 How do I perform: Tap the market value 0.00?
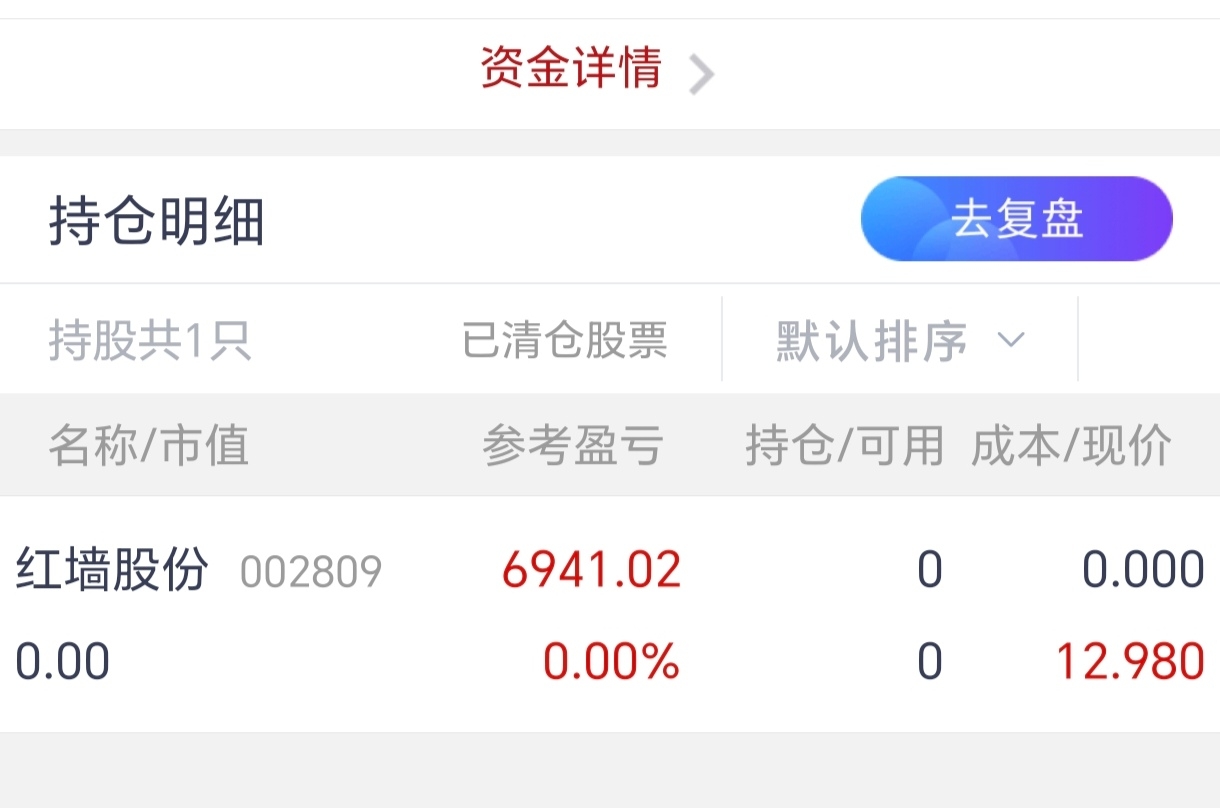click(x=63, y=662)
